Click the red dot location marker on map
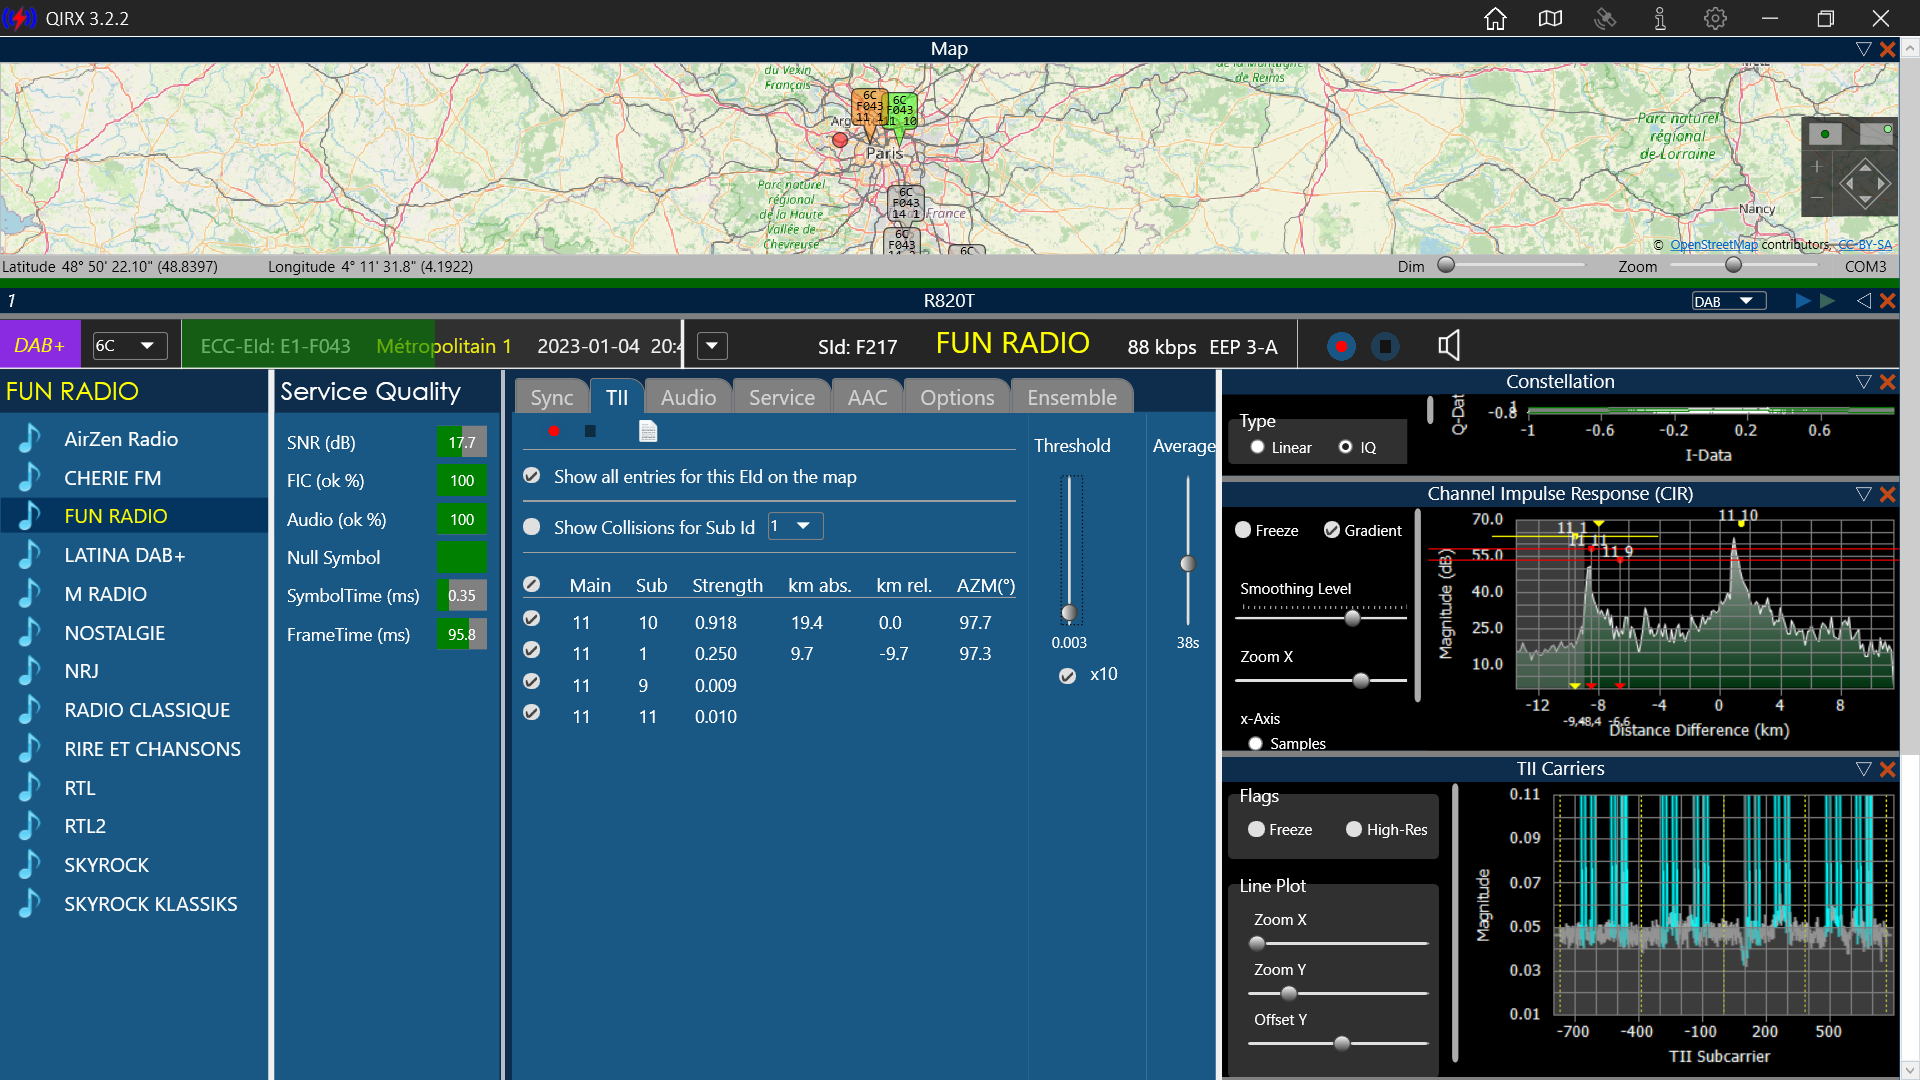Image resolution: width=1920 pixels, height=1080 pixels. 840,140
